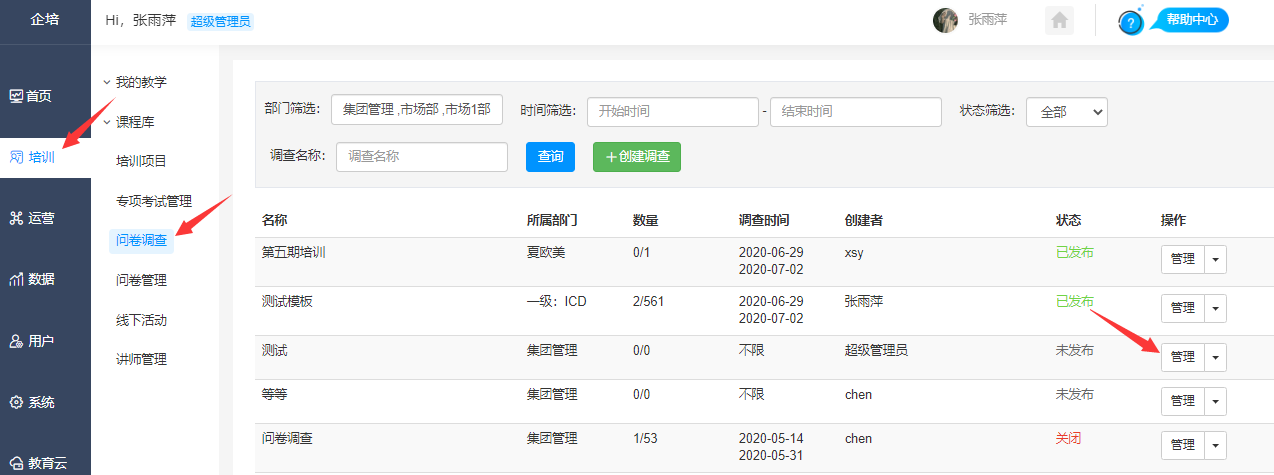Click the 超级管理员 role badge
The image size is (1274, 475).
tap(221, 21)
